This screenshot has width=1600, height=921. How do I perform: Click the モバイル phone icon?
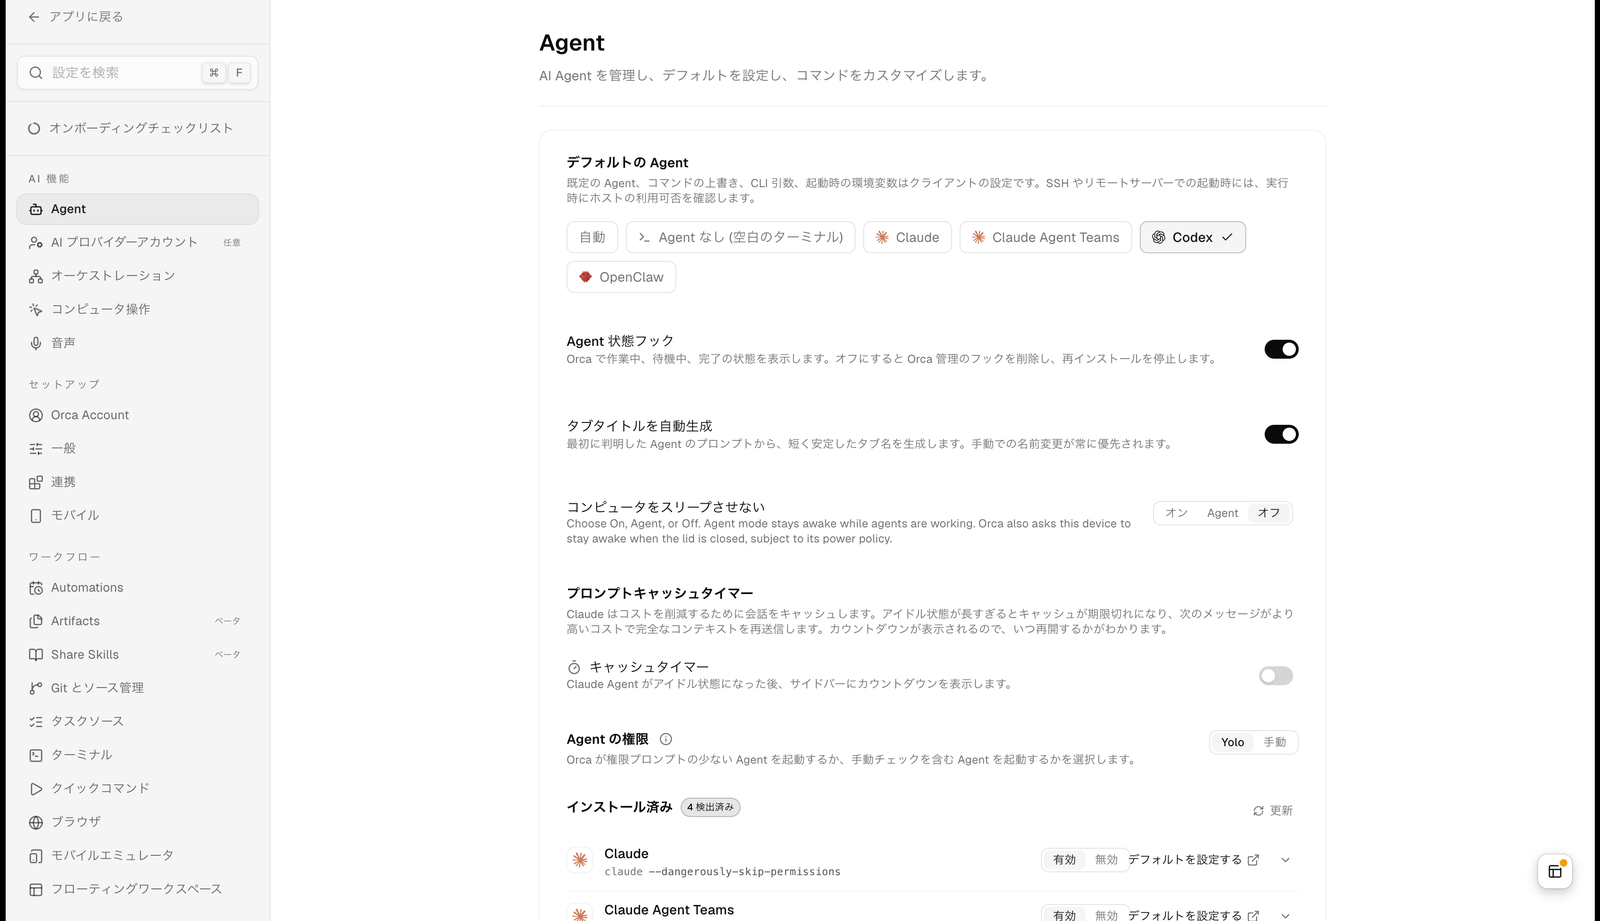(x=36, y=516)
